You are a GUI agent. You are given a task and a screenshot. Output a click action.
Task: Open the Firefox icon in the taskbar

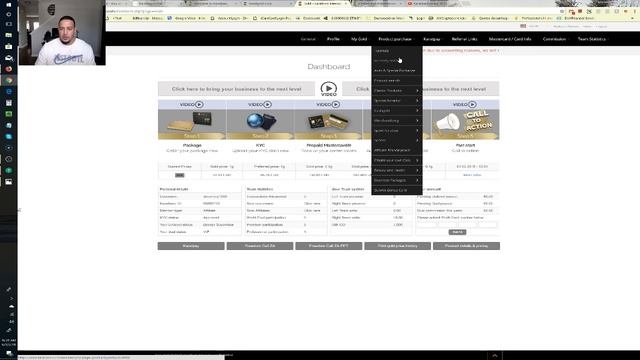click(9, 69)
